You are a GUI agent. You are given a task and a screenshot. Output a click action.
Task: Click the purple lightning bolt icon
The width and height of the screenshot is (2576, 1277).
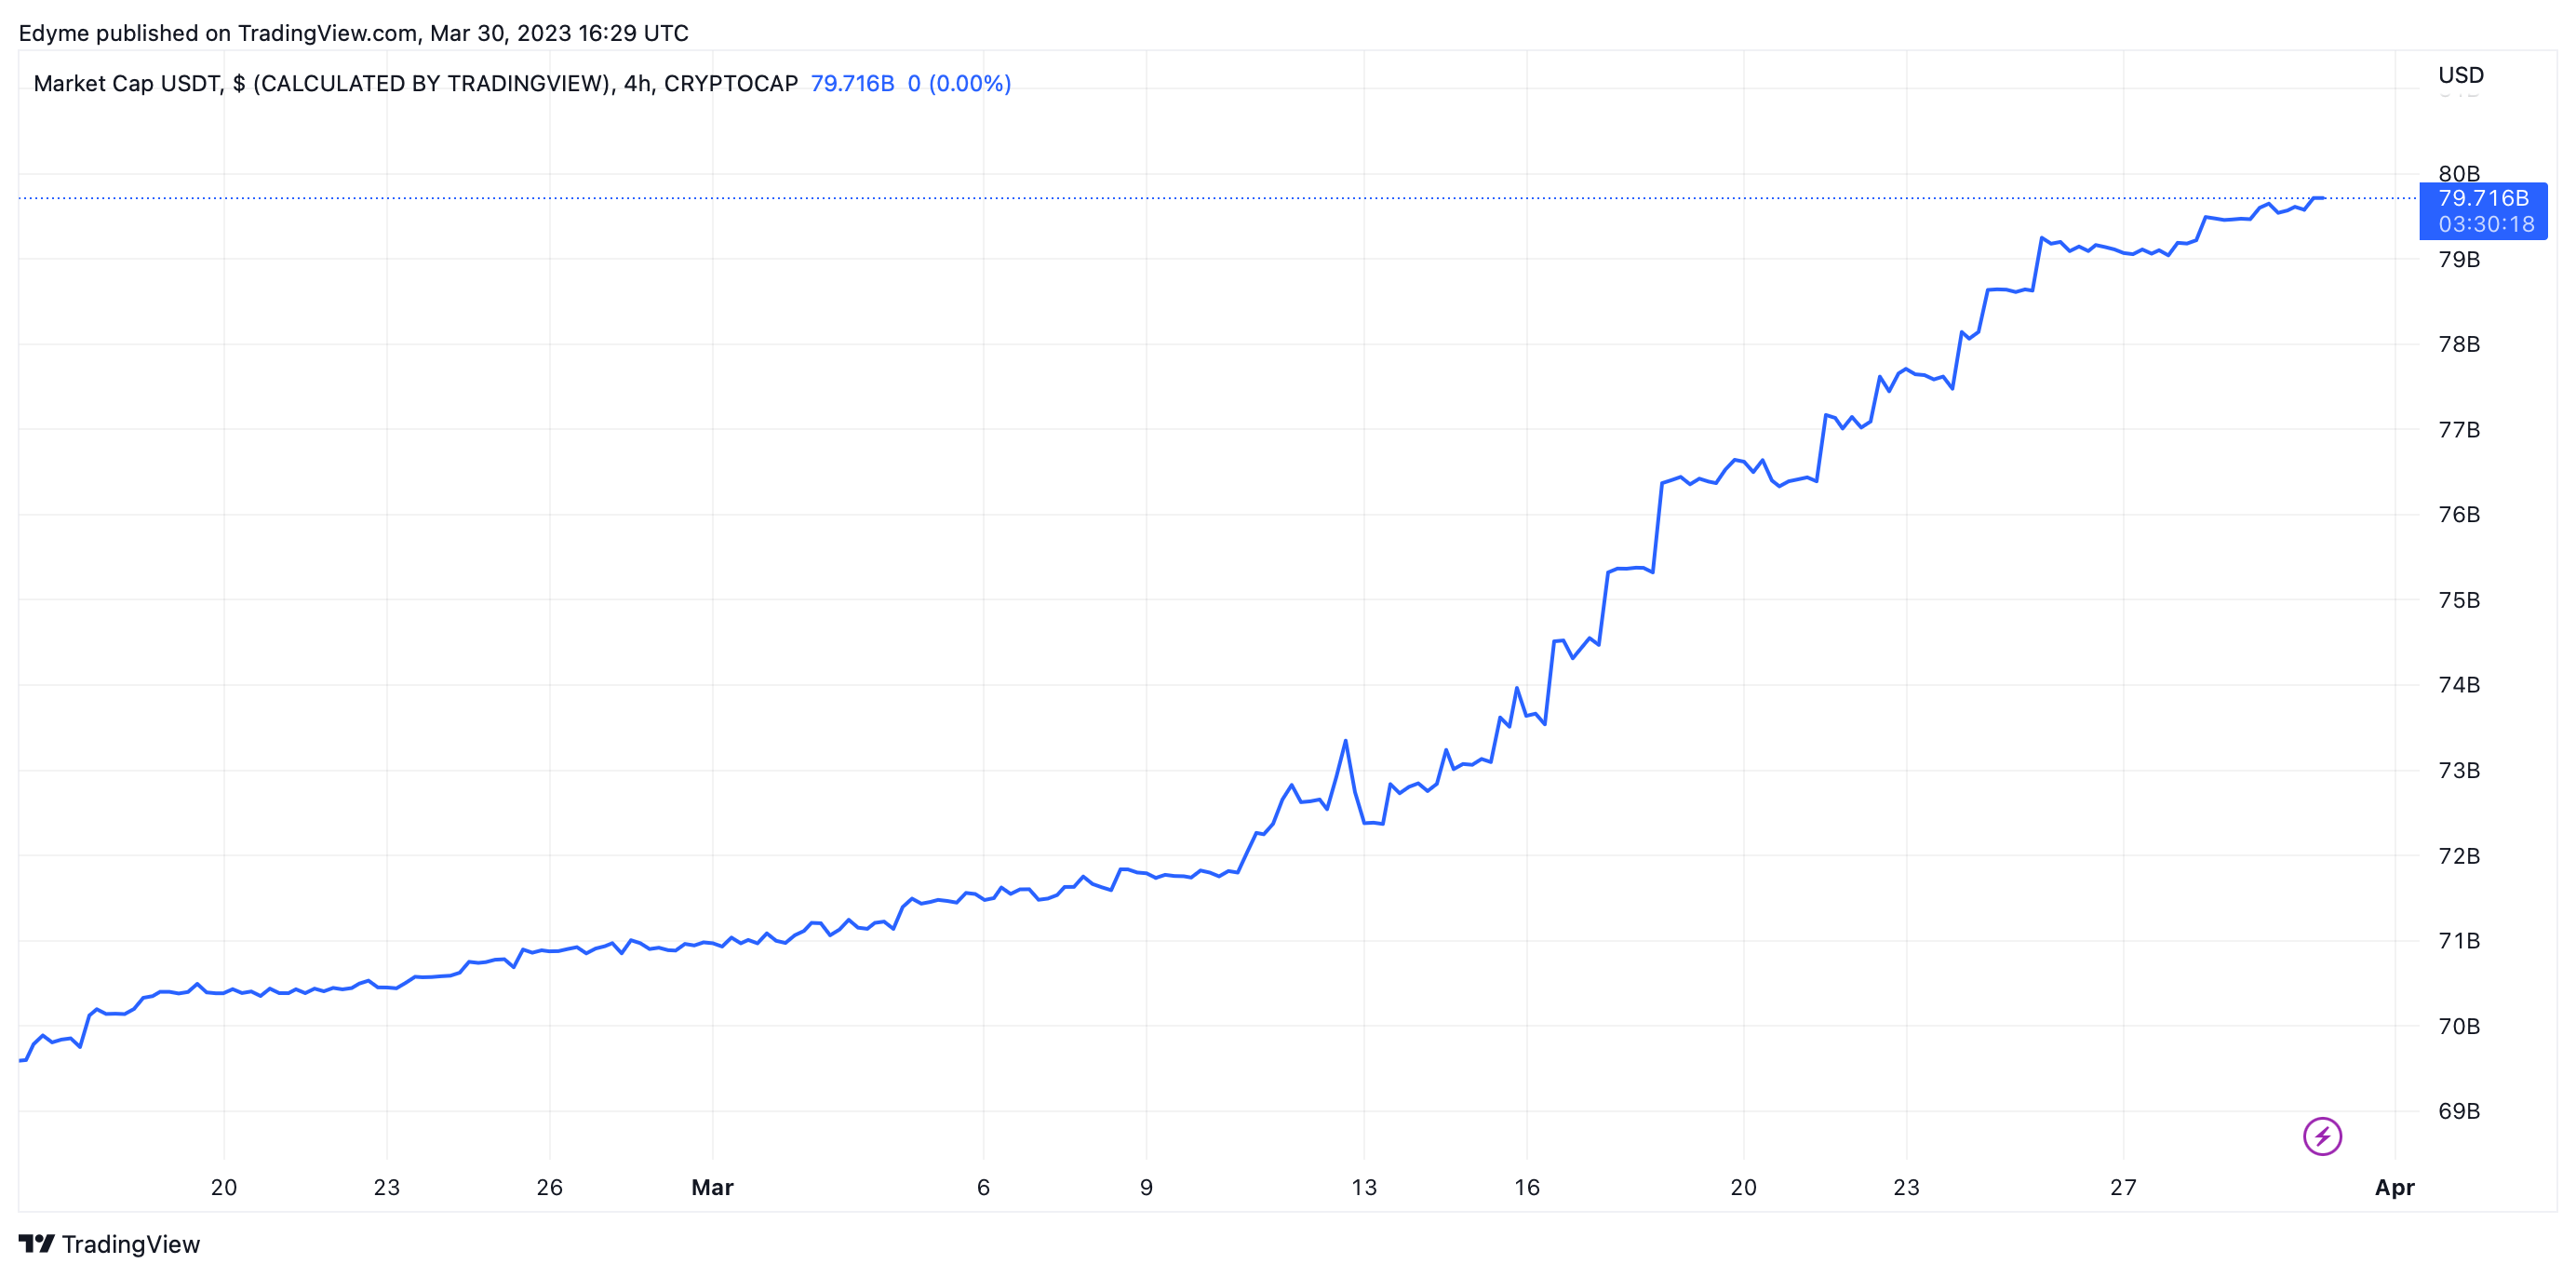[2322, 1136]
